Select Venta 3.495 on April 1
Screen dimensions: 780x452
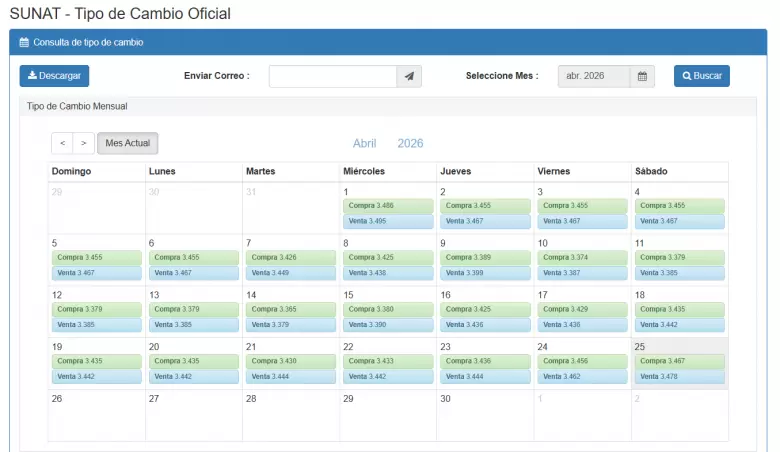(388, 221)
